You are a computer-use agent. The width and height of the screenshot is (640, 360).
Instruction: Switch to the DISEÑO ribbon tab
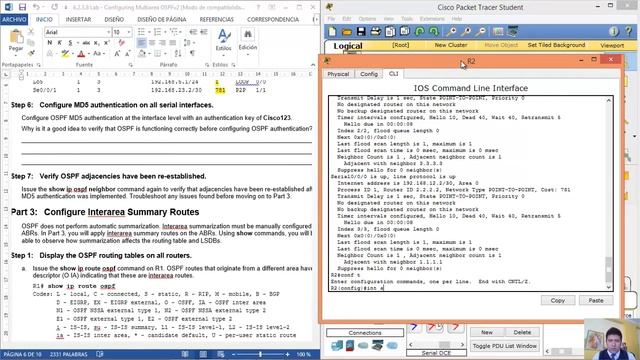(x=114, y=19)
